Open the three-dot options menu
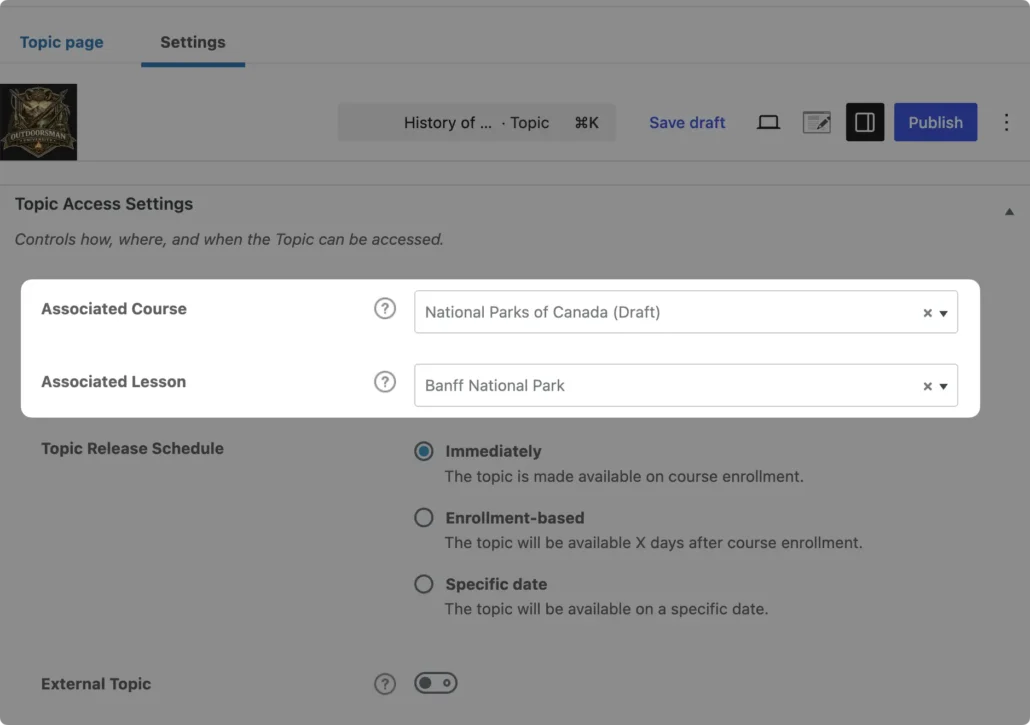The image size is (1030, 725). pyautogui.click(x=1006, y=122)
